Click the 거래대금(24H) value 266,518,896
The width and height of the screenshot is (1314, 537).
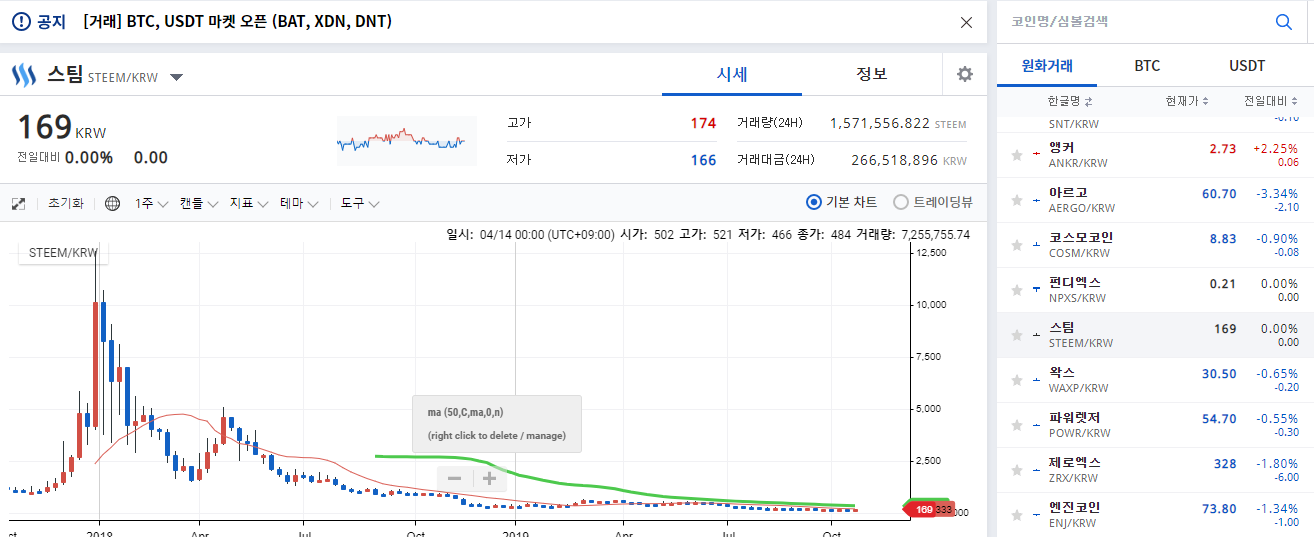tap(894, 160)
